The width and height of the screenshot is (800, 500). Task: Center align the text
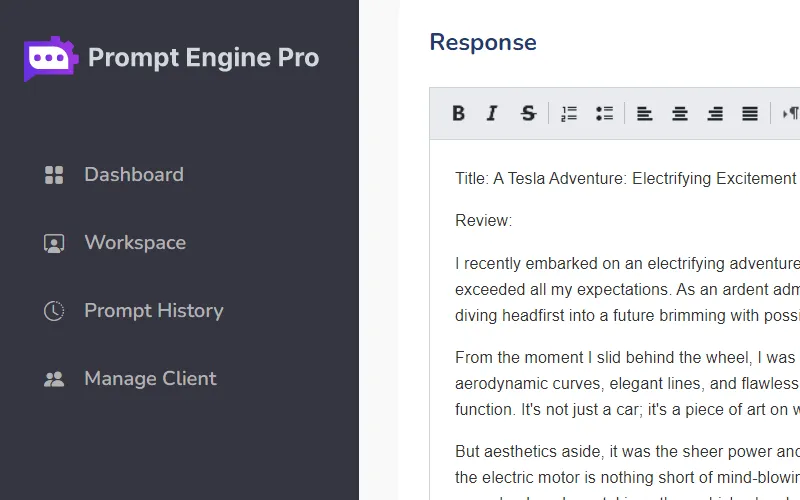point(680,114)
